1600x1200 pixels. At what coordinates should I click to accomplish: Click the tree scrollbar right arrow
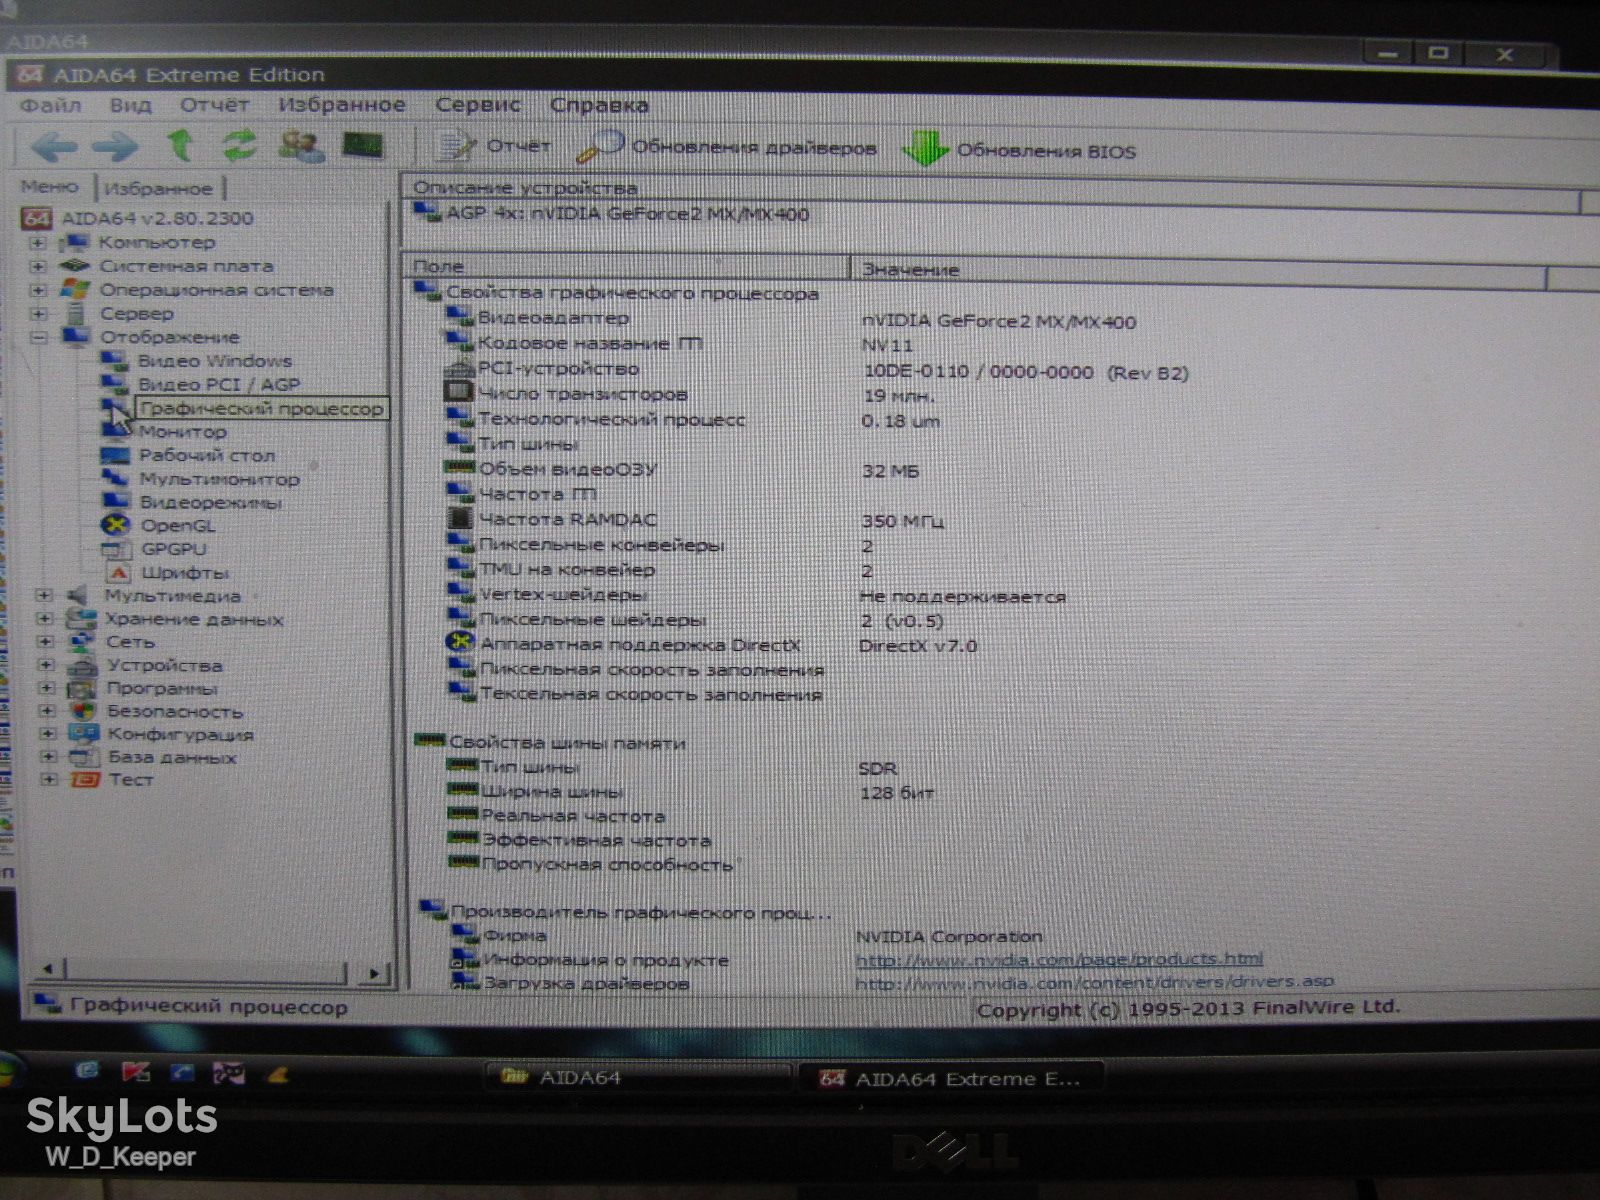point(375,972)
